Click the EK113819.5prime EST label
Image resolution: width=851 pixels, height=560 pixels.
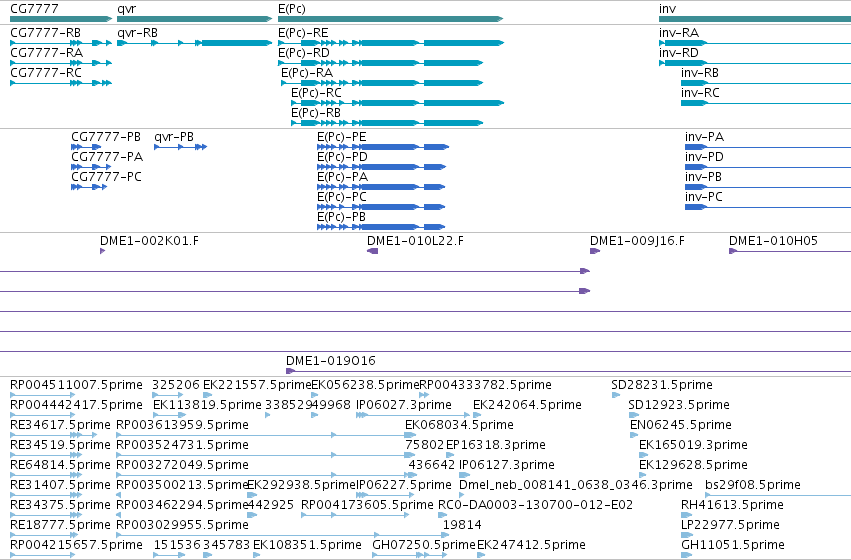tap(207, 405)
